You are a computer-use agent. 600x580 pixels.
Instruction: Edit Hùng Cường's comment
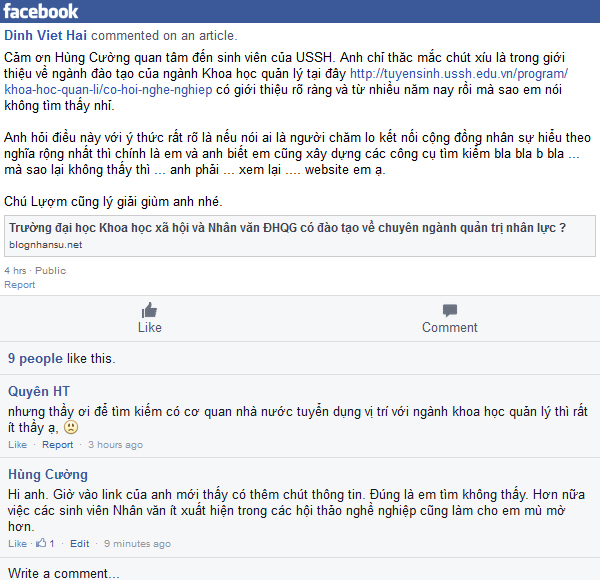80,543
